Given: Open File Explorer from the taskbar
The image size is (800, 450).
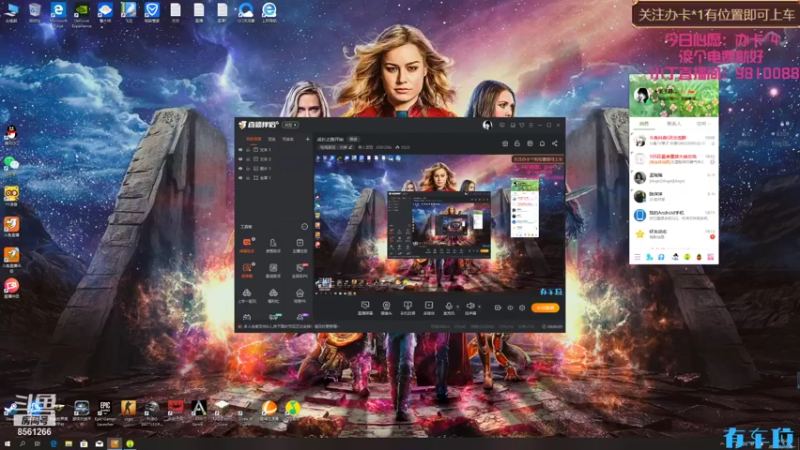Looking at the screenshot, I should [x=68, y=444].
